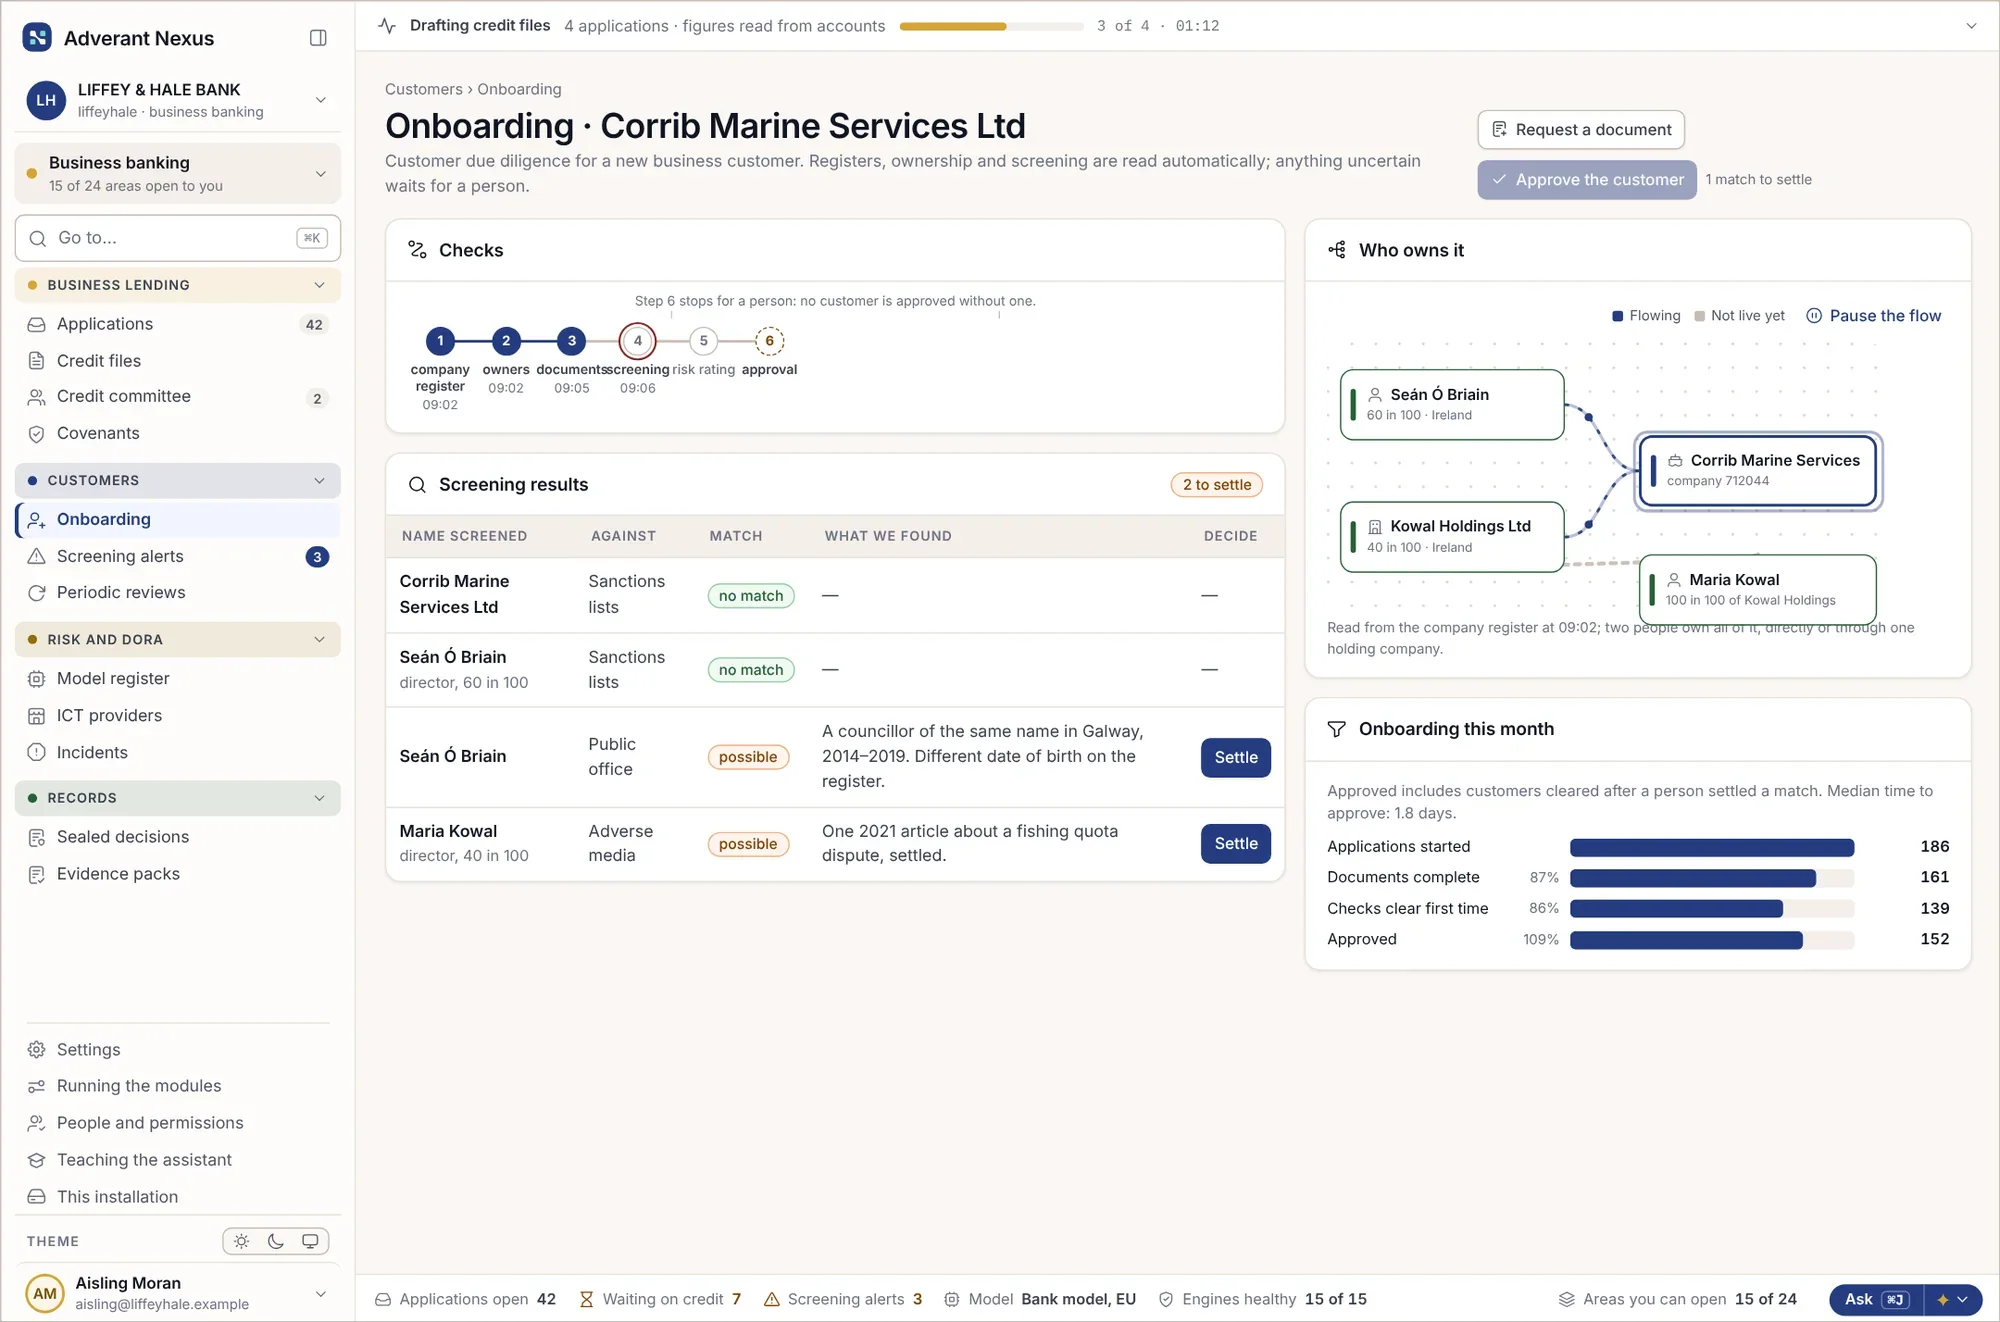Viewport: 2000px width, 1322px height.
Task: Go to Credit committee
Action: [178, 397]
